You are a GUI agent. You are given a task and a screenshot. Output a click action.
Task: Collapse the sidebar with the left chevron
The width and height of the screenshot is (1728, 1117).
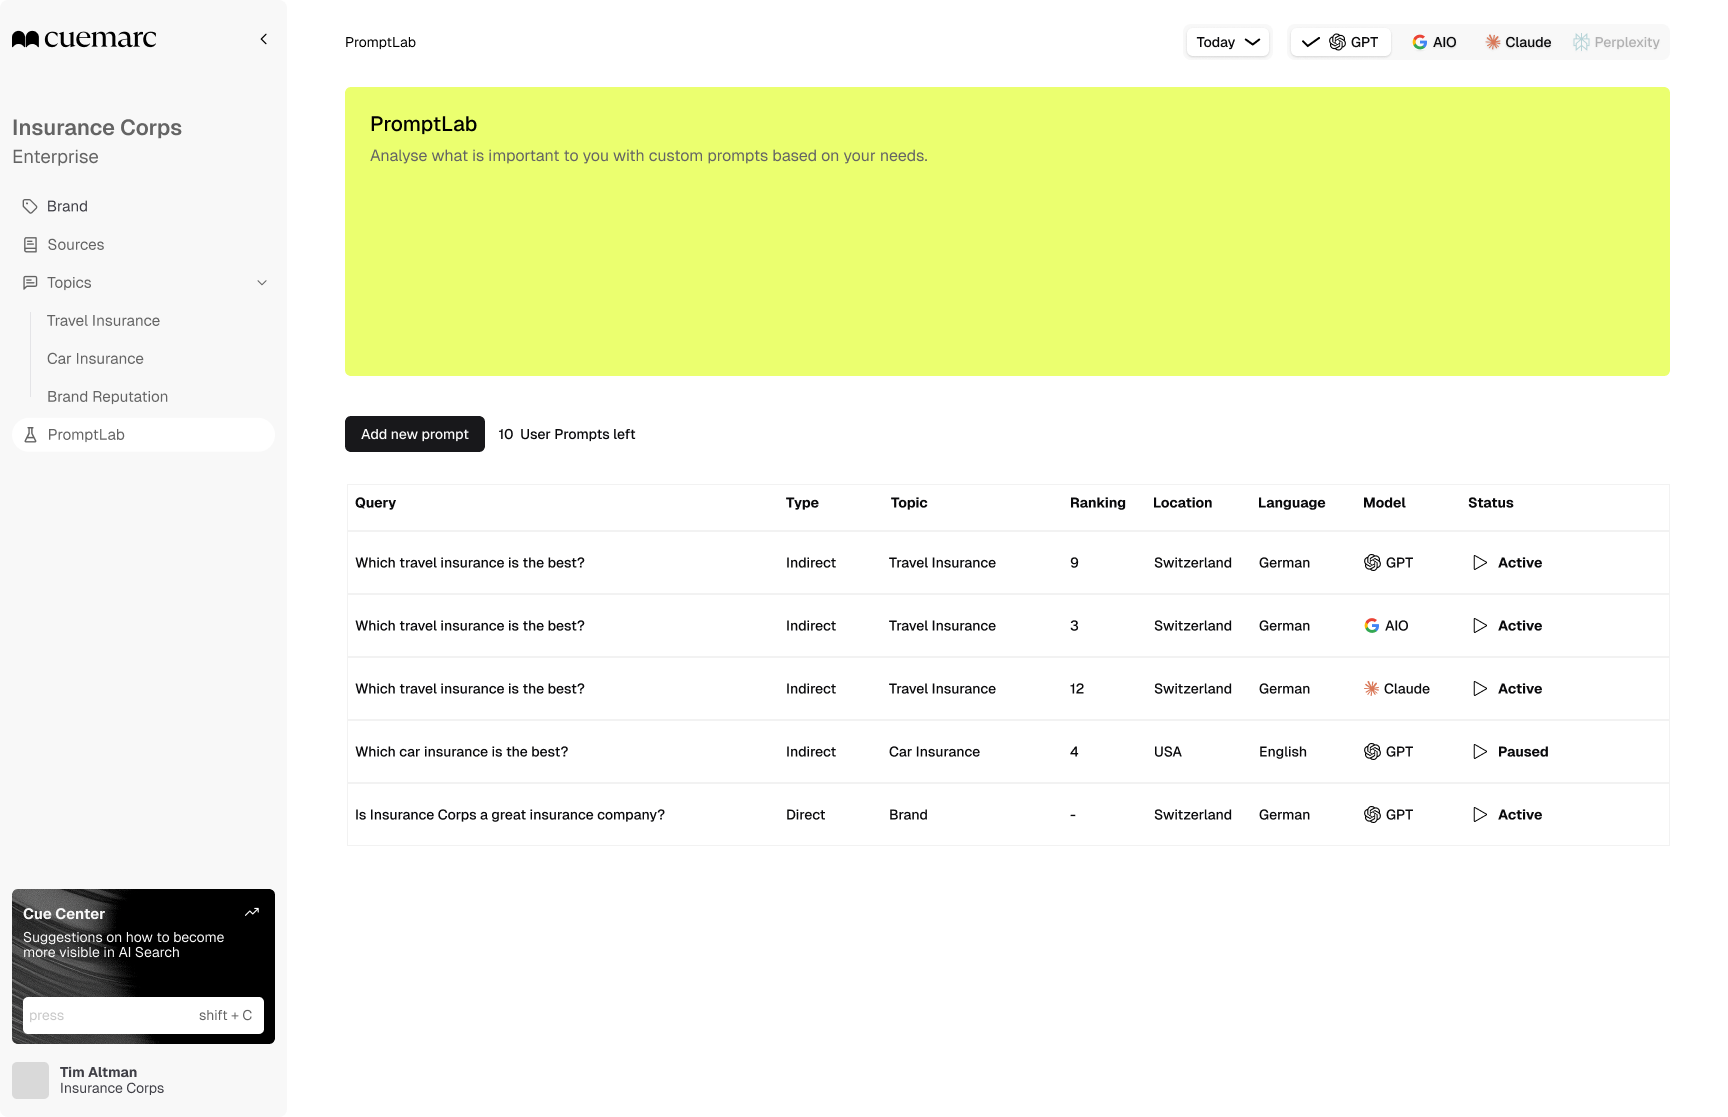pyautogui.click(x=264, y=39)
